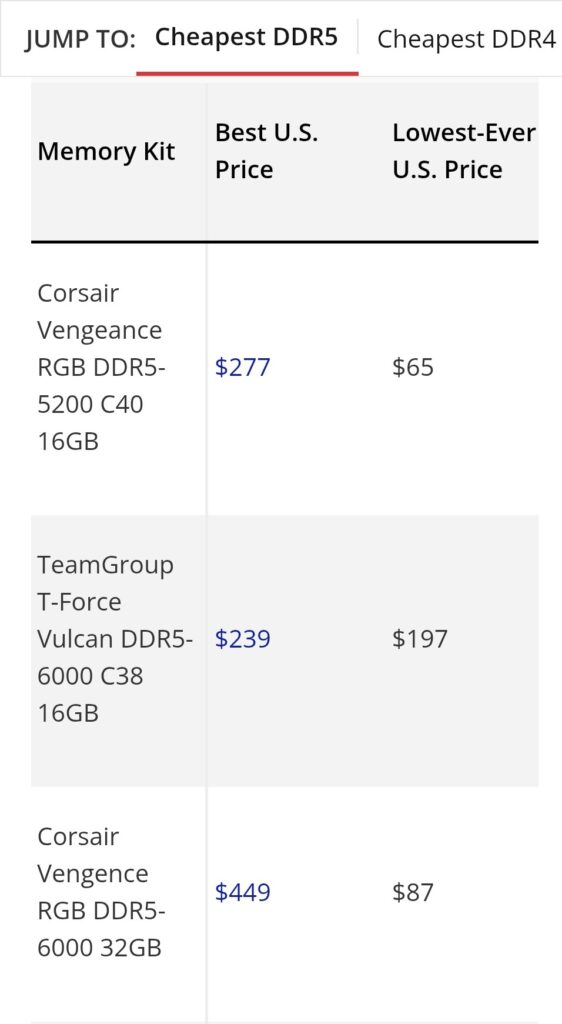This screenshot has height=1024, width=562.
Task: Click the JUMP TO label
Action: pyautogui.click(x=80, y=40)
